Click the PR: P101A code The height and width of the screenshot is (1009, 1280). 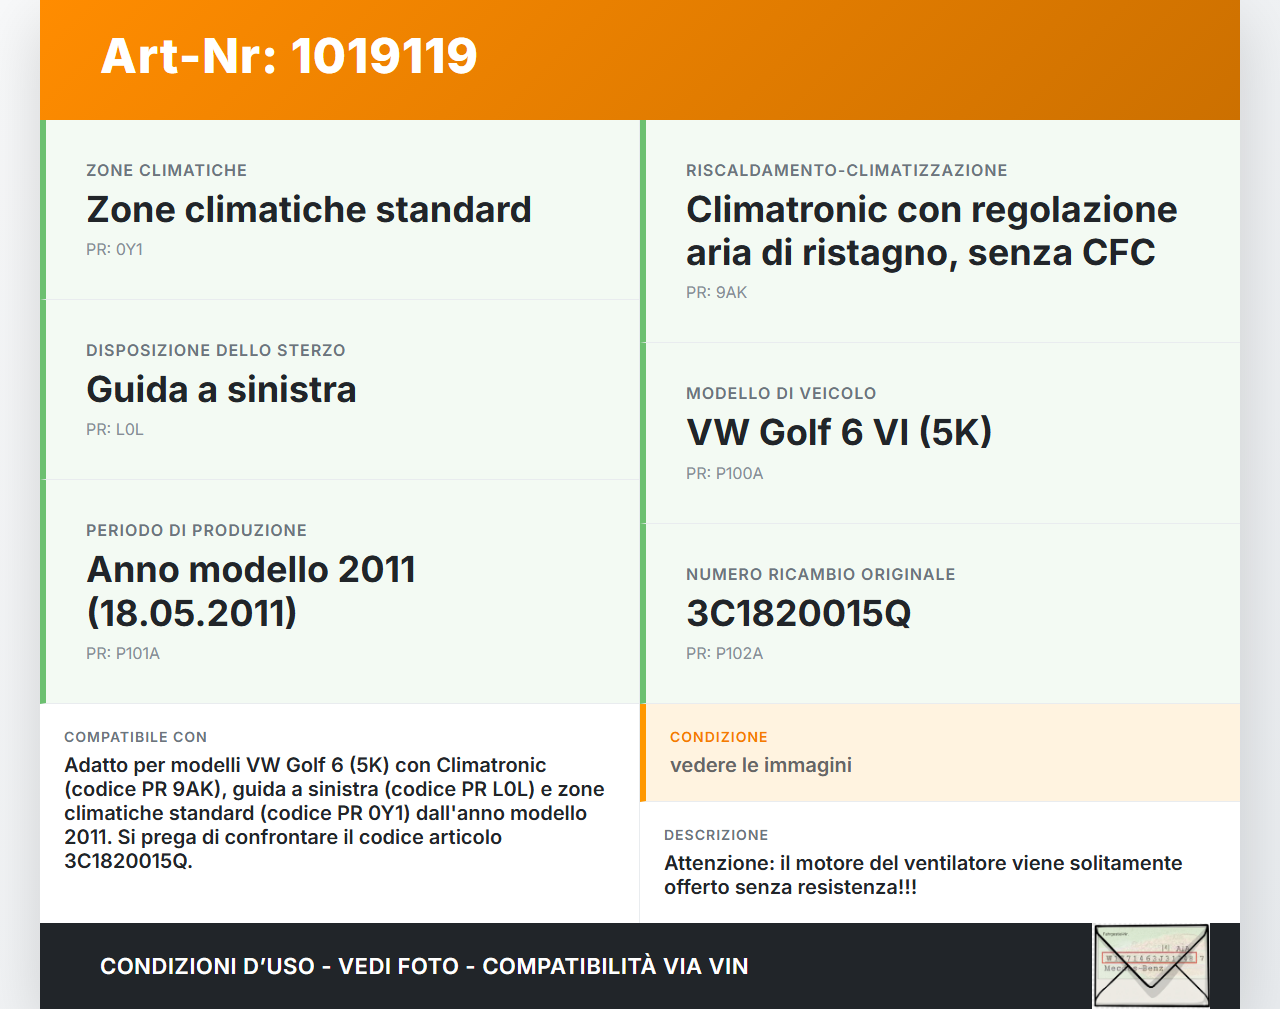coord(123,654)
